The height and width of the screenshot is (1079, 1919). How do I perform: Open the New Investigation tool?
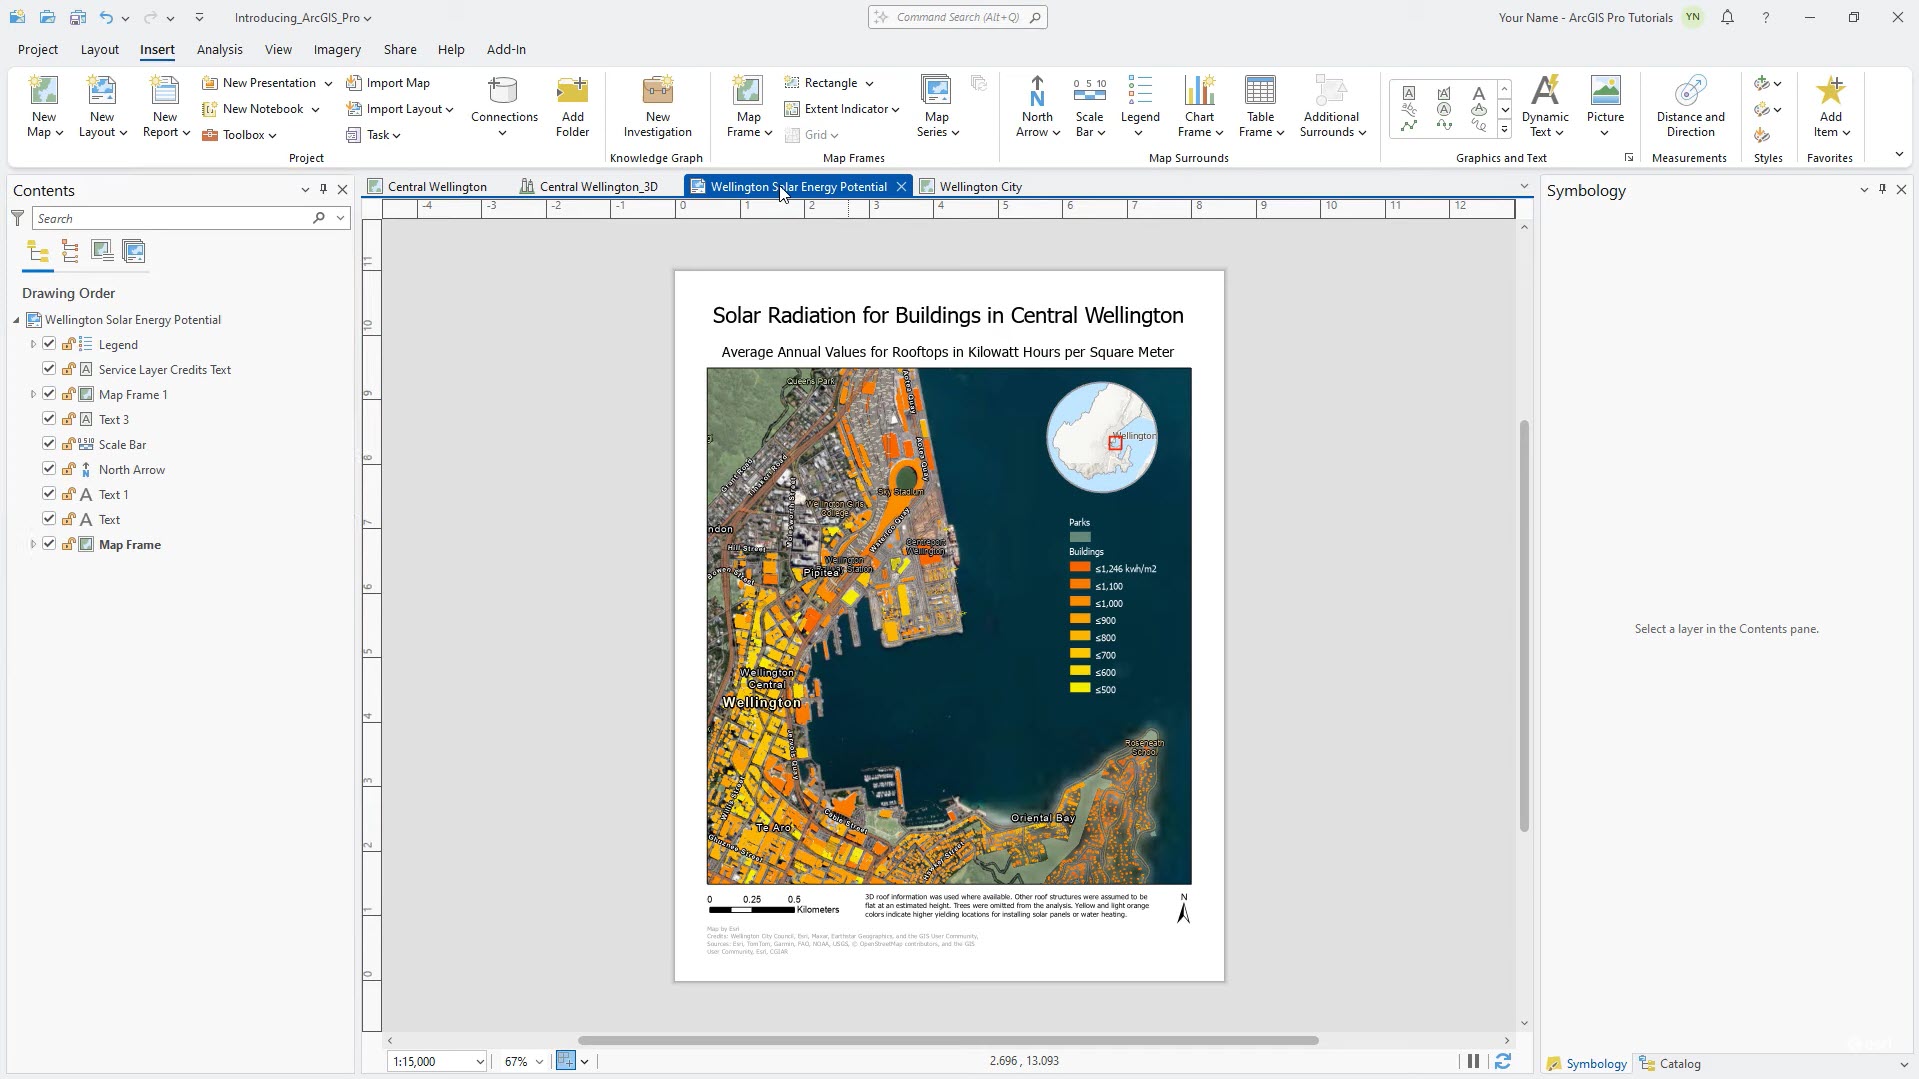[657, 92]
